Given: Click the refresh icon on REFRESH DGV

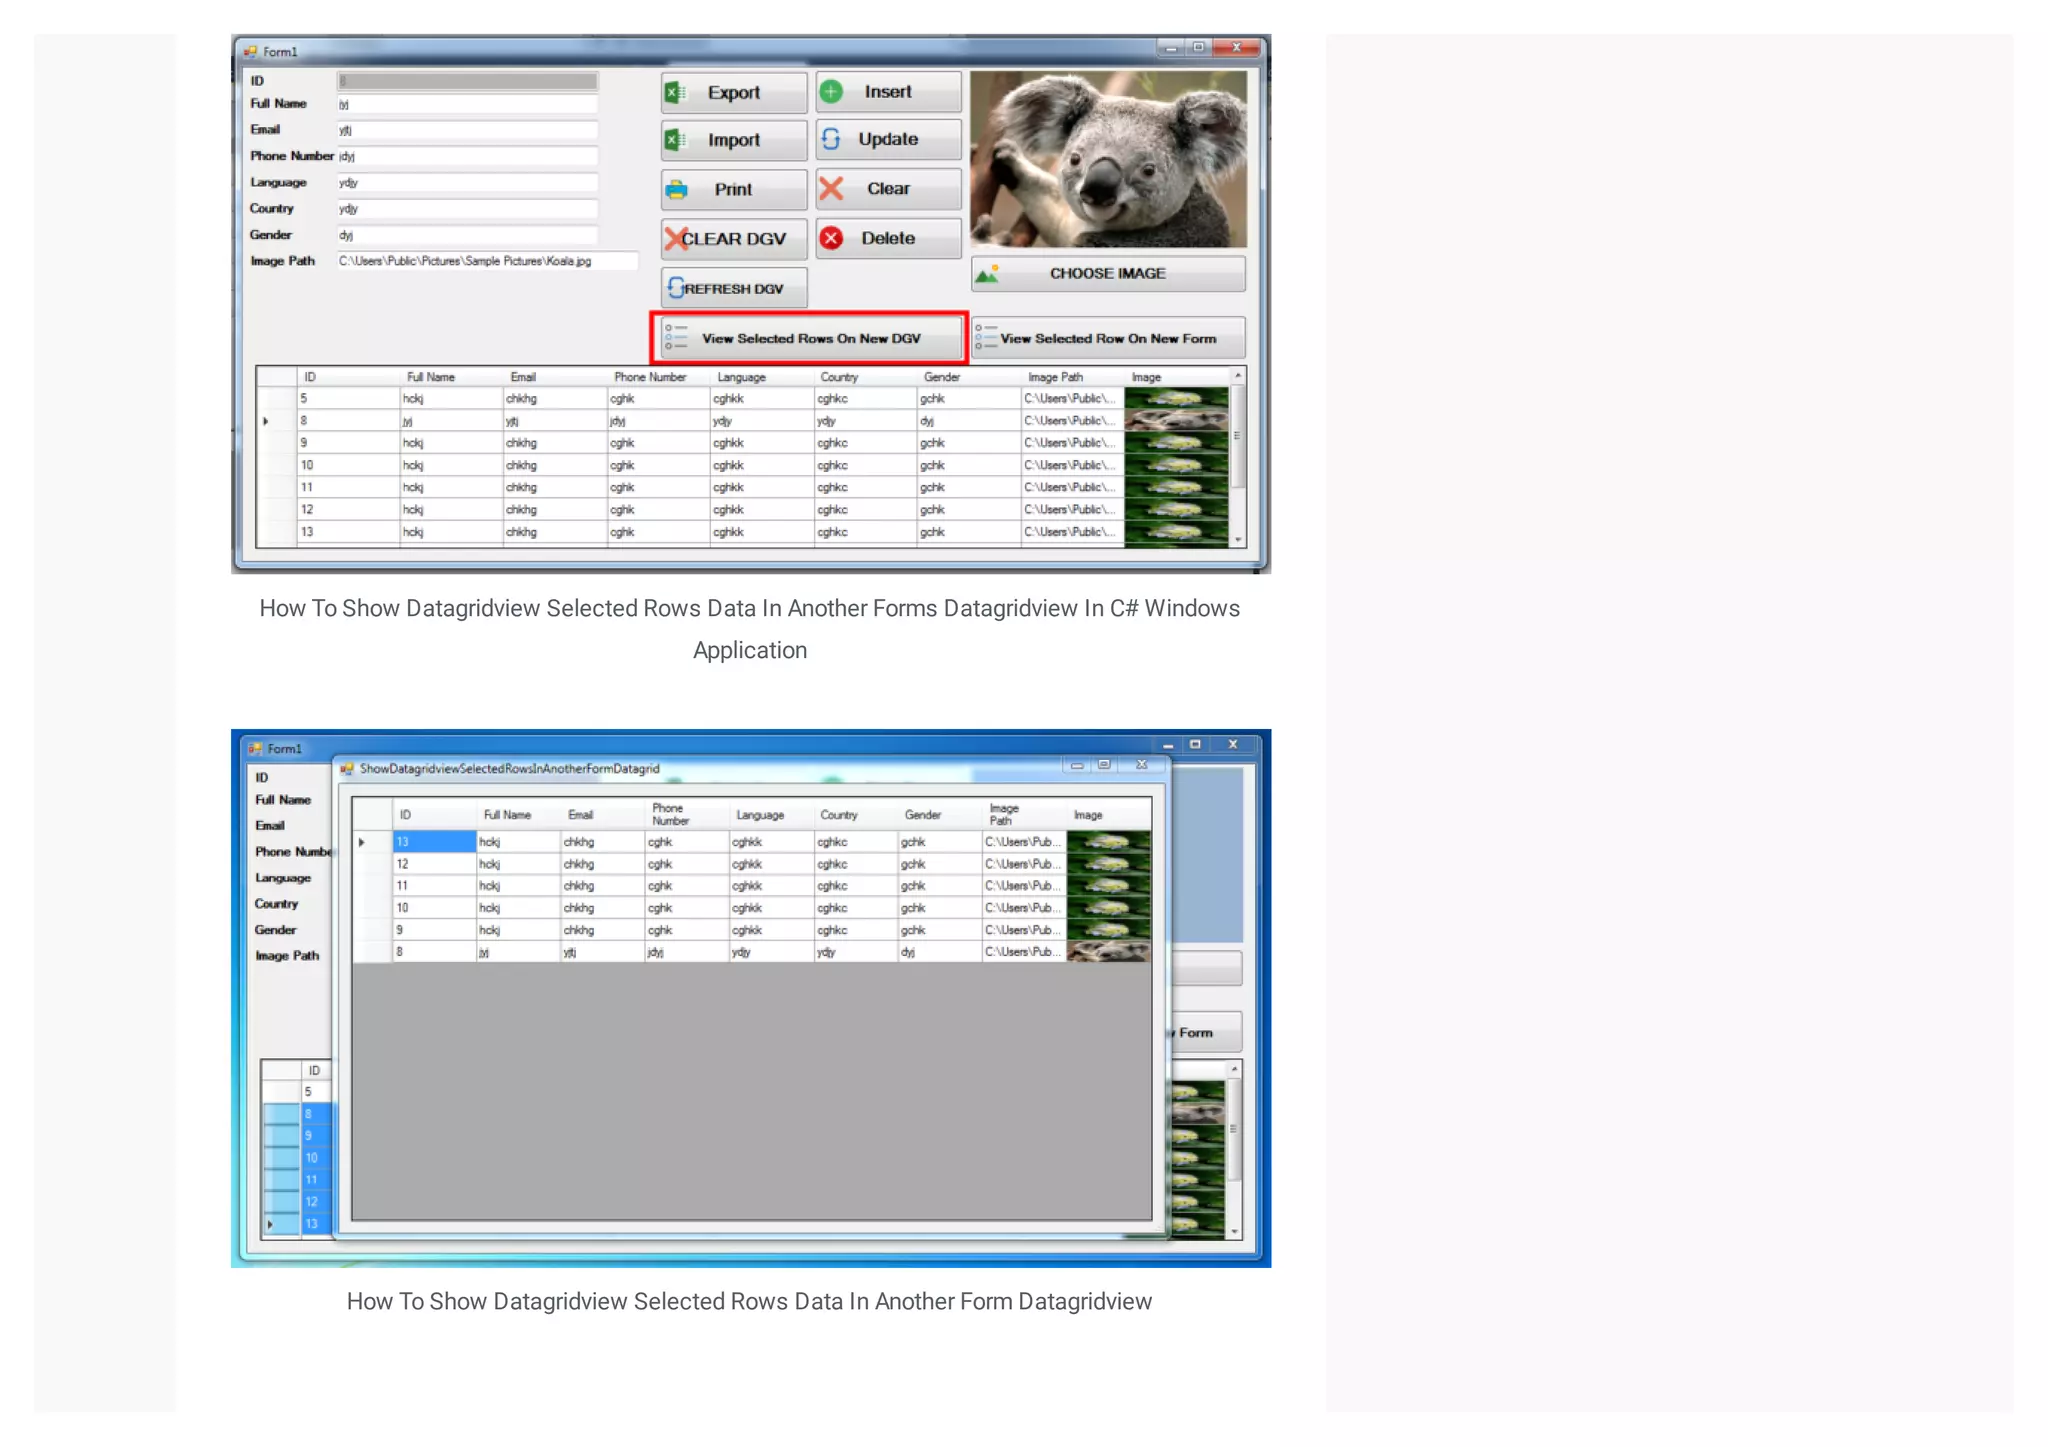Looking at the screenshot, I should point(677,288).
